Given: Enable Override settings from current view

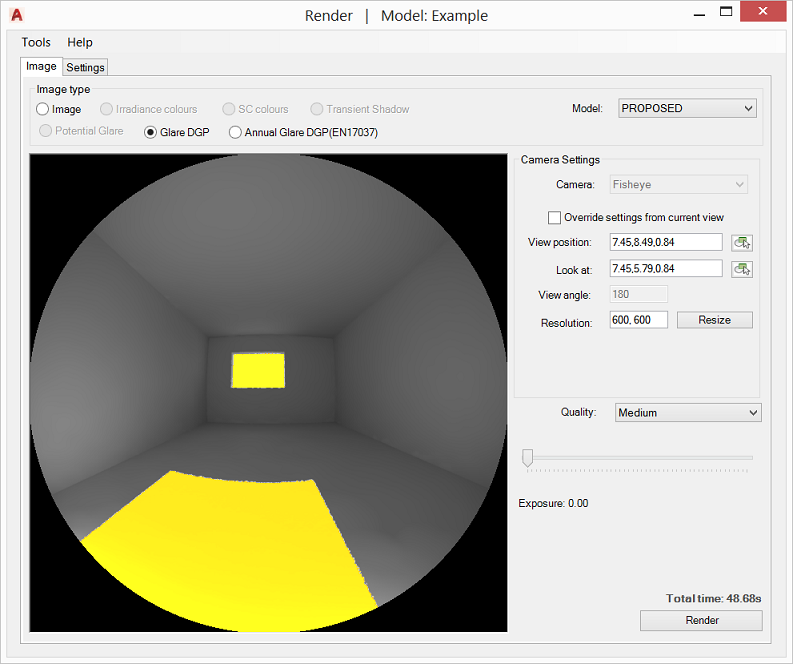Looking at the screenshot, I should pyautogui.click(x=555, y=217).
